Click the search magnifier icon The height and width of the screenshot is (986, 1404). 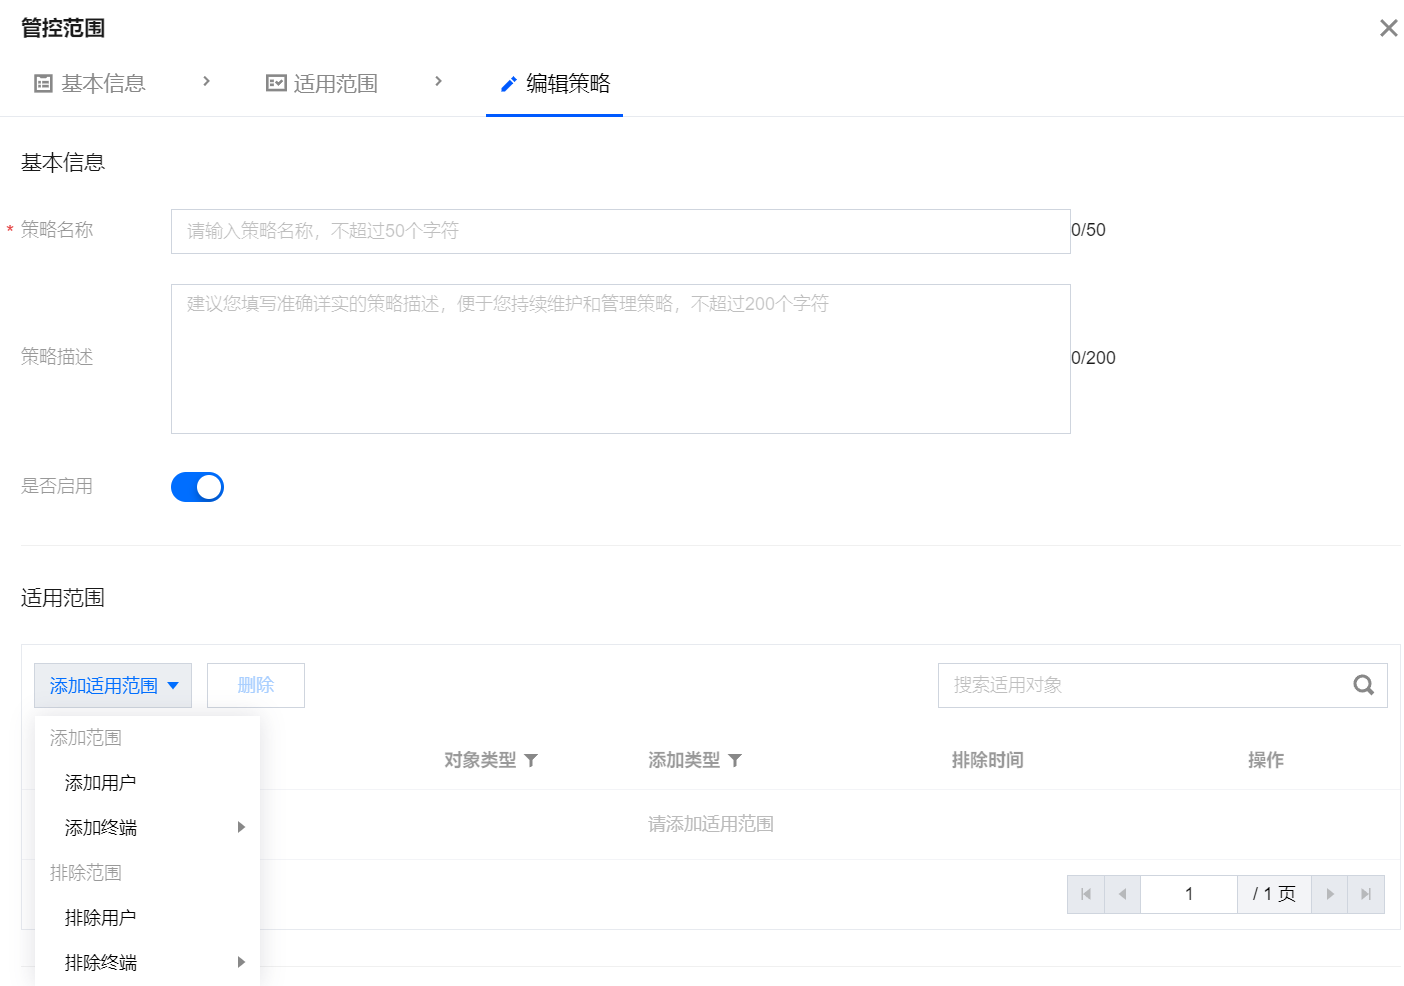(x=1363, y=685)
